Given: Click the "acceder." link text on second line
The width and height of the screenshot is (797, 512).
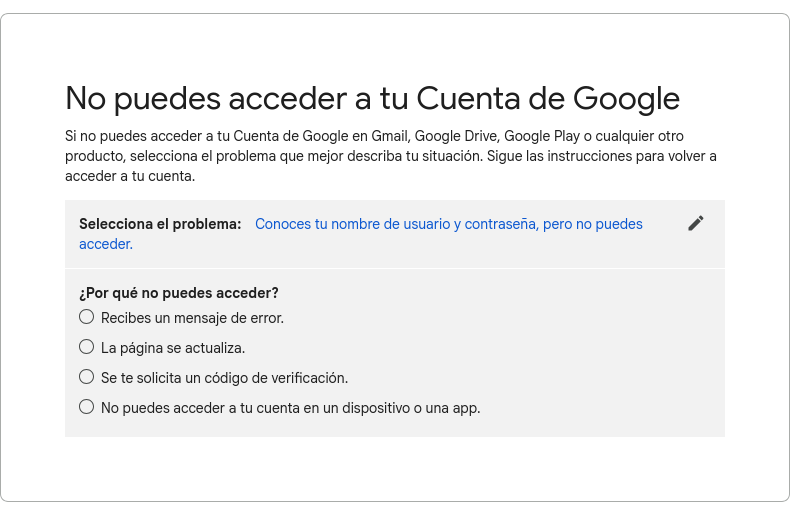Looking at the screenshot, I should tap(106, 244).
